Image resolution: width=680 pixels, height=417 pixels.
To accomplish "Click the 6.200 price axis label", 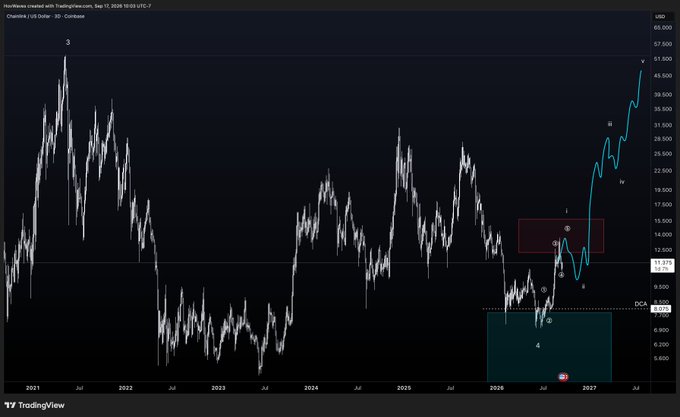I will (661, 345).
